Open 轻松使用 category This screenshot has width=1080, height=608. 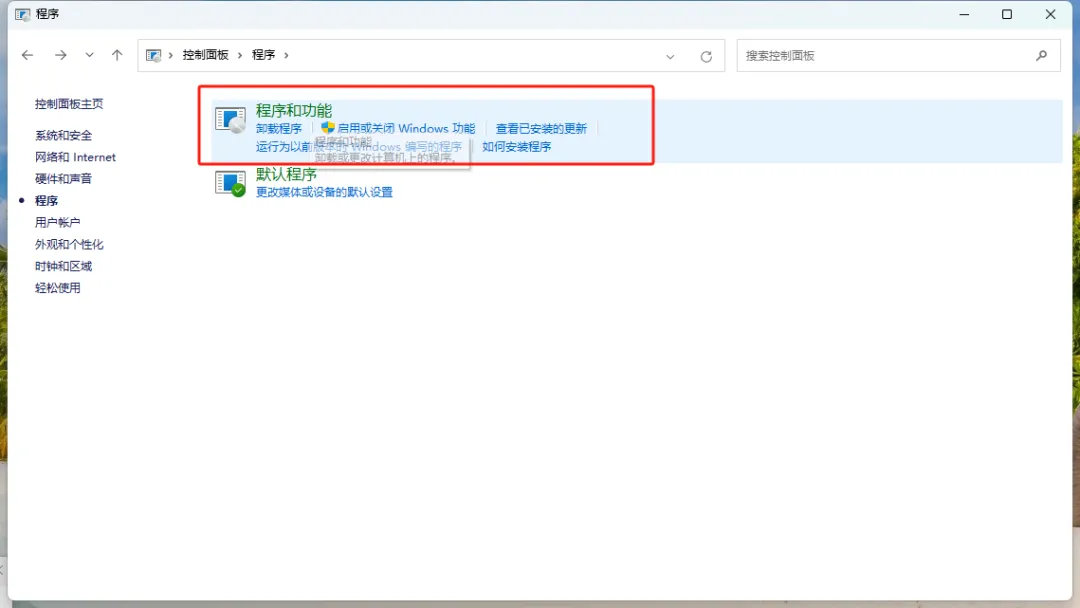pyautogui.click(x=57, y=288)
